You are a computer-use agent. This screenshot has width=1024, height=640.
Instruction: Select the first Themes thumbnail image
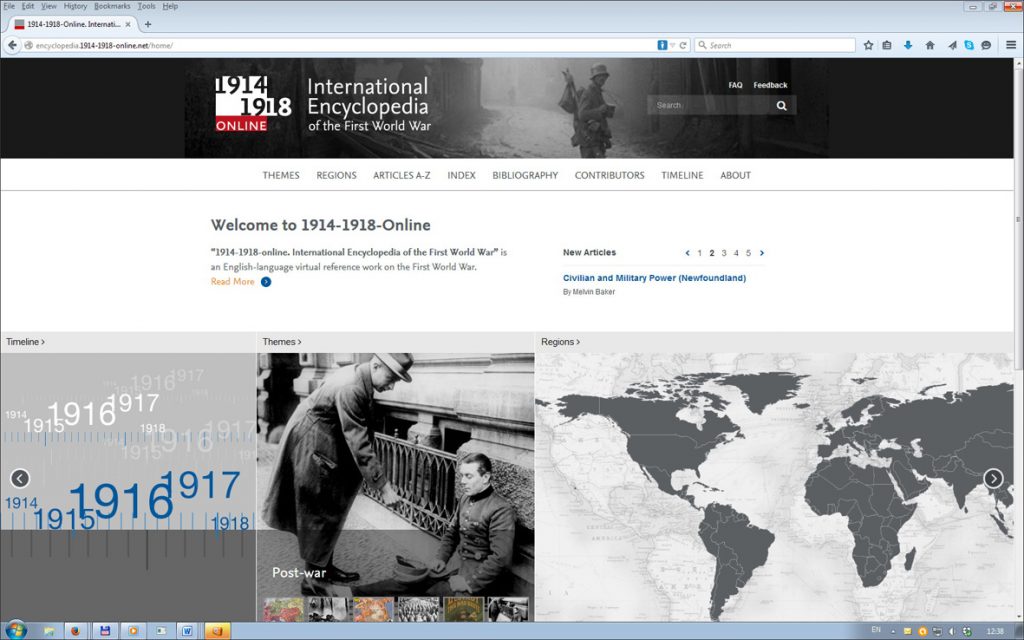coord(283,609)
